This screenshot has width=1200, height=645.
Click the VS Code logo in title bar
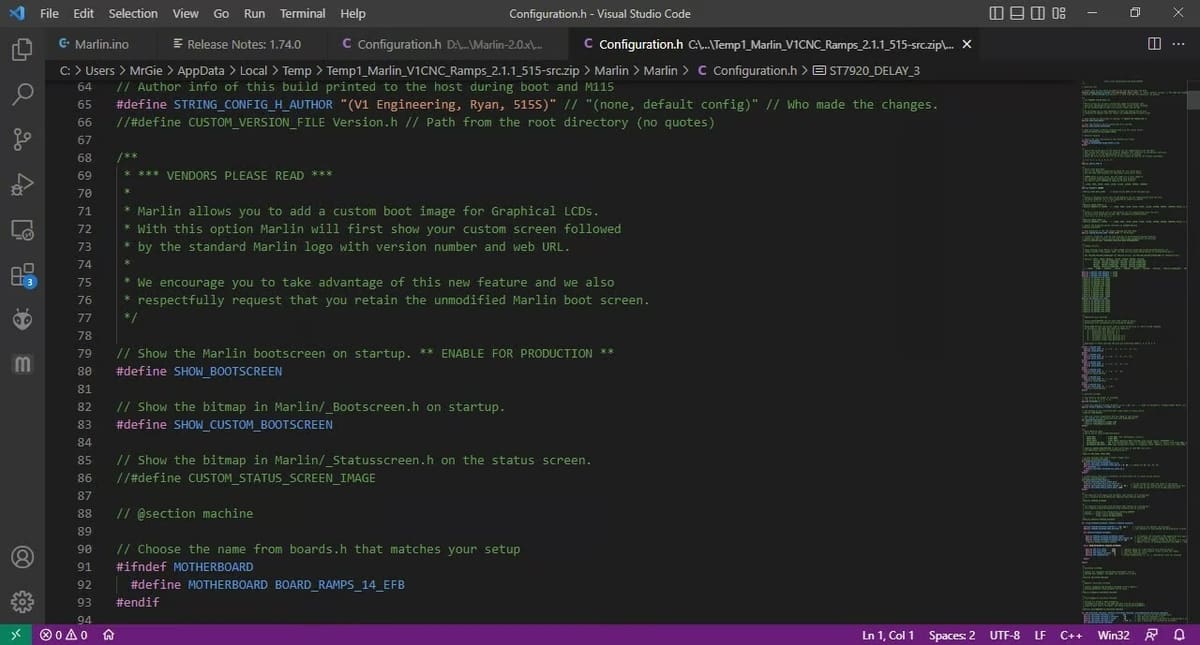click(15, 13)
